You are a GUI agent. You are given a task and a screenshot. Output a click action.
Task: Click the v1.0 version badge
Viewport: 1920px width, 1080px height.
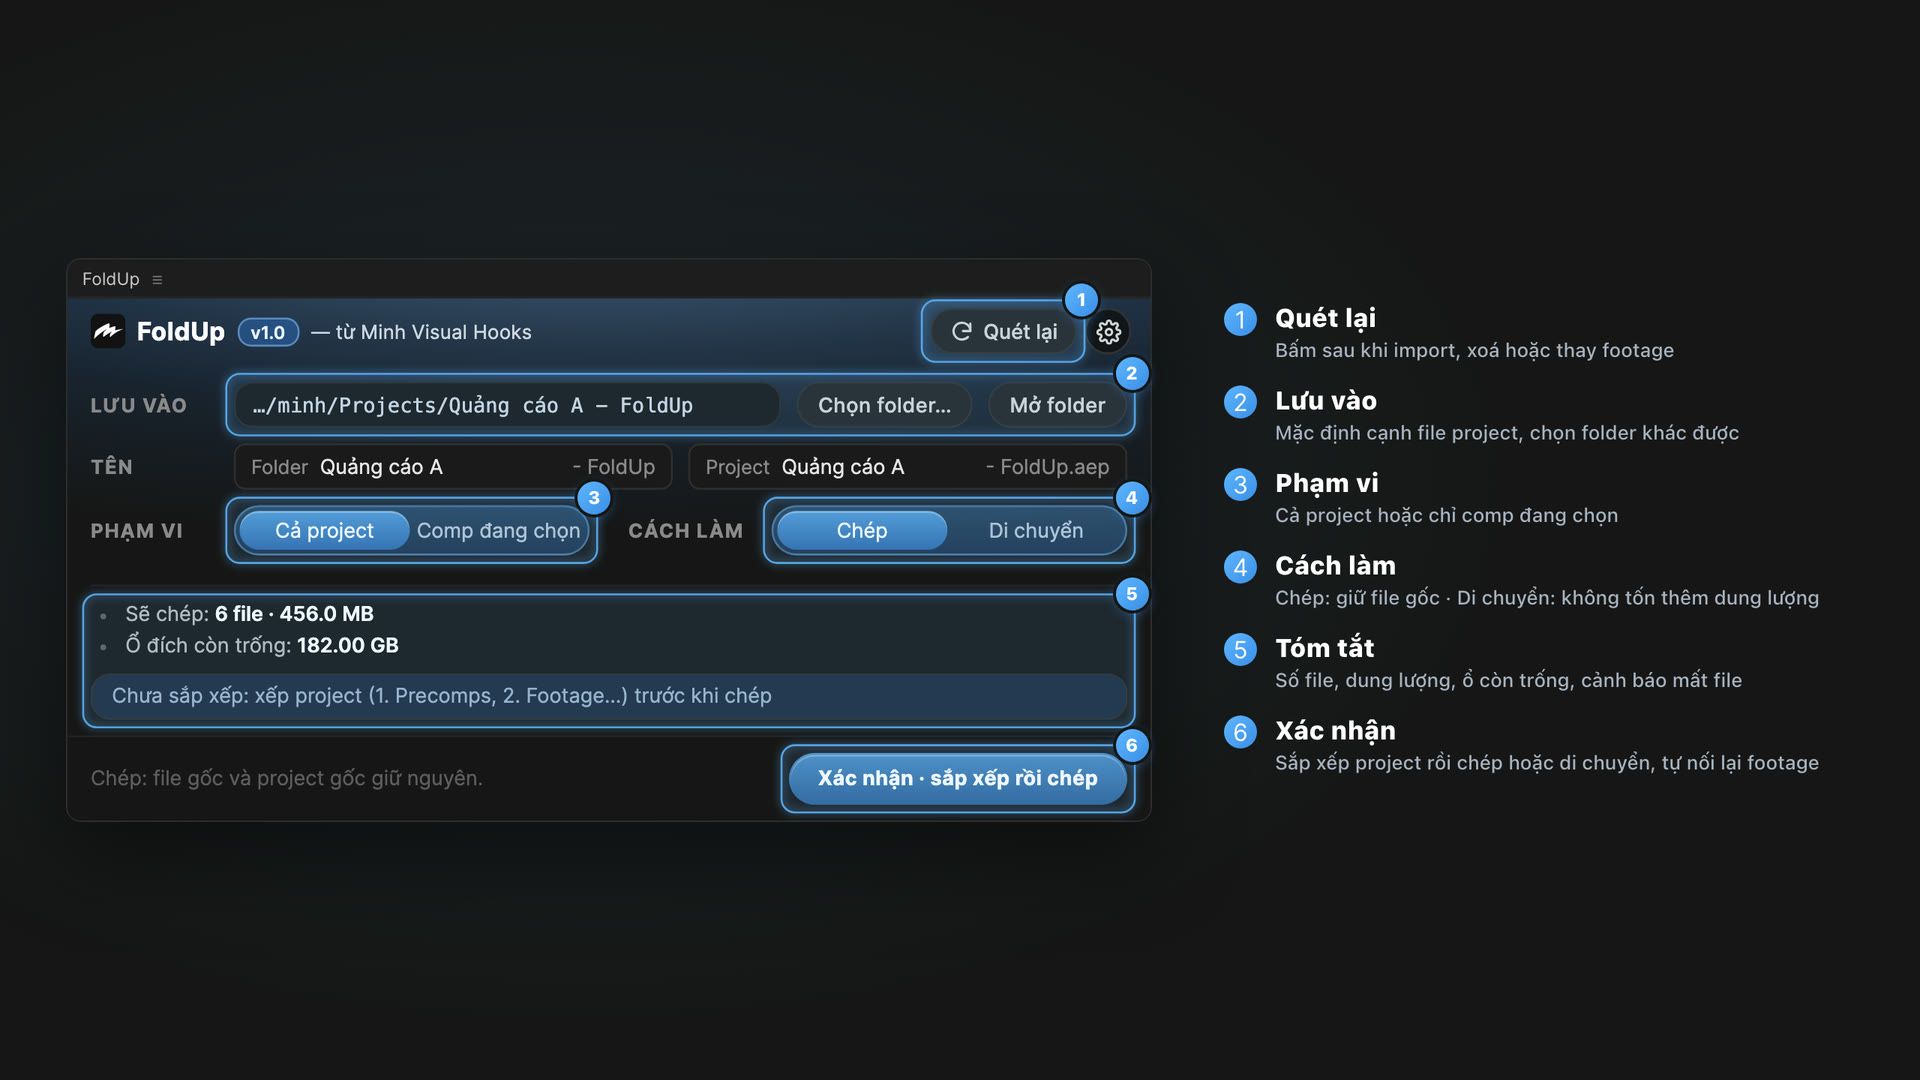pos(268,332)
